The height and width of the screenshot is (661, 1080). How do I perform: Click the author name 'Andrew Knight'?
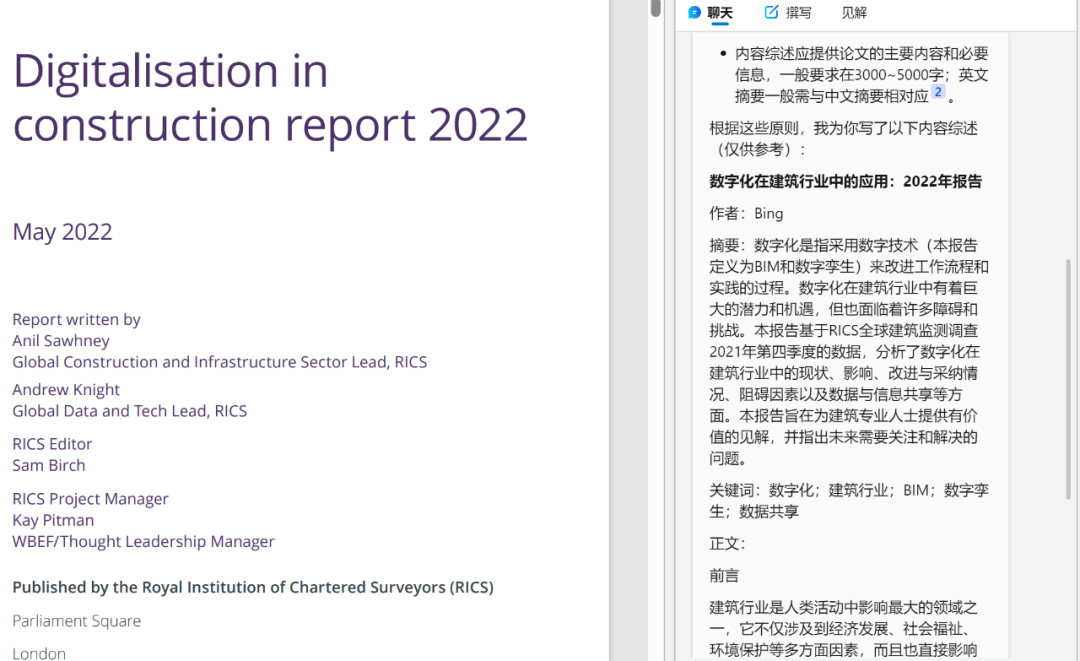click(66, 390)
